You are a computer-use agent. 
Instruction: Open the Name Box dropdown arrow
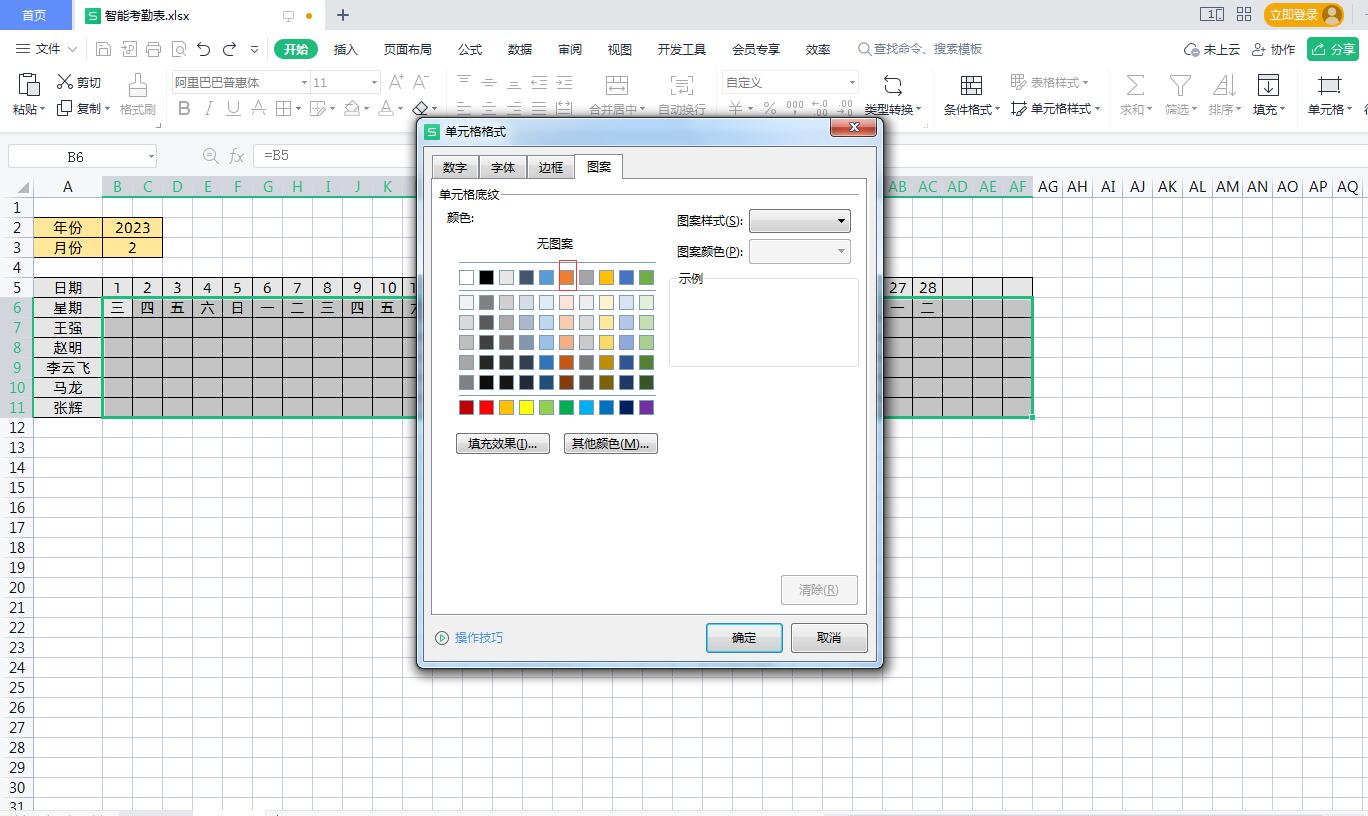(151, 156)
